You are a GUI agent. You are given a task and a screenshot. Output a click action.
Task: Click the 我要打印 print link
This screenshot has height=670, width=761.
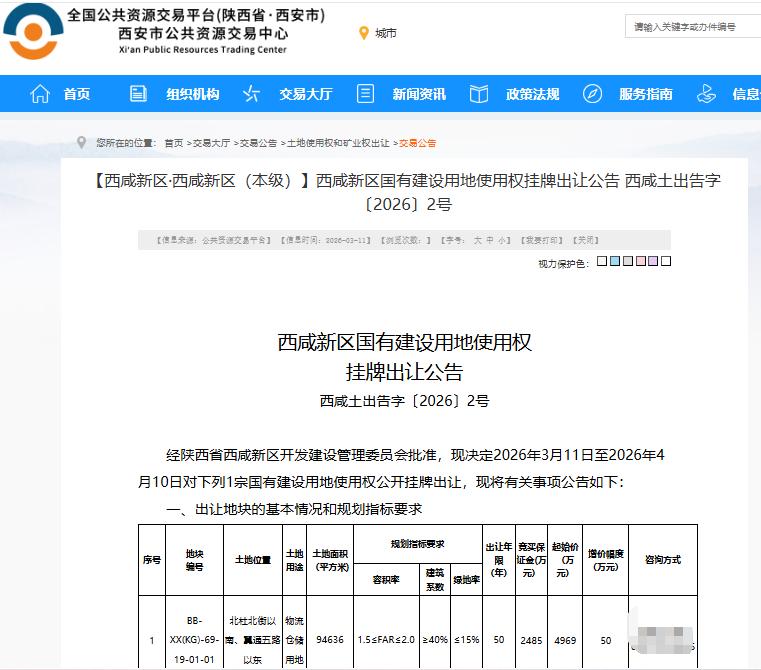542,240
